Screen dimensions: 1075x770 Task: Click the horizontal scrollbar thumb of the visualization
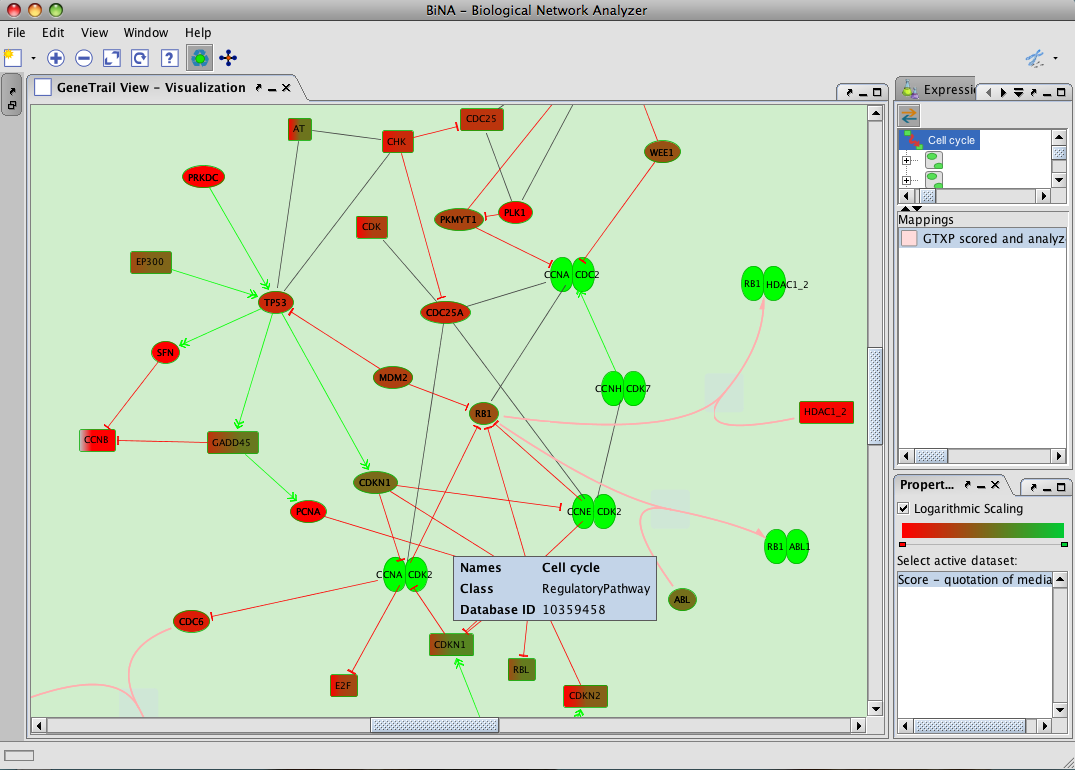(x=435, y=725)
